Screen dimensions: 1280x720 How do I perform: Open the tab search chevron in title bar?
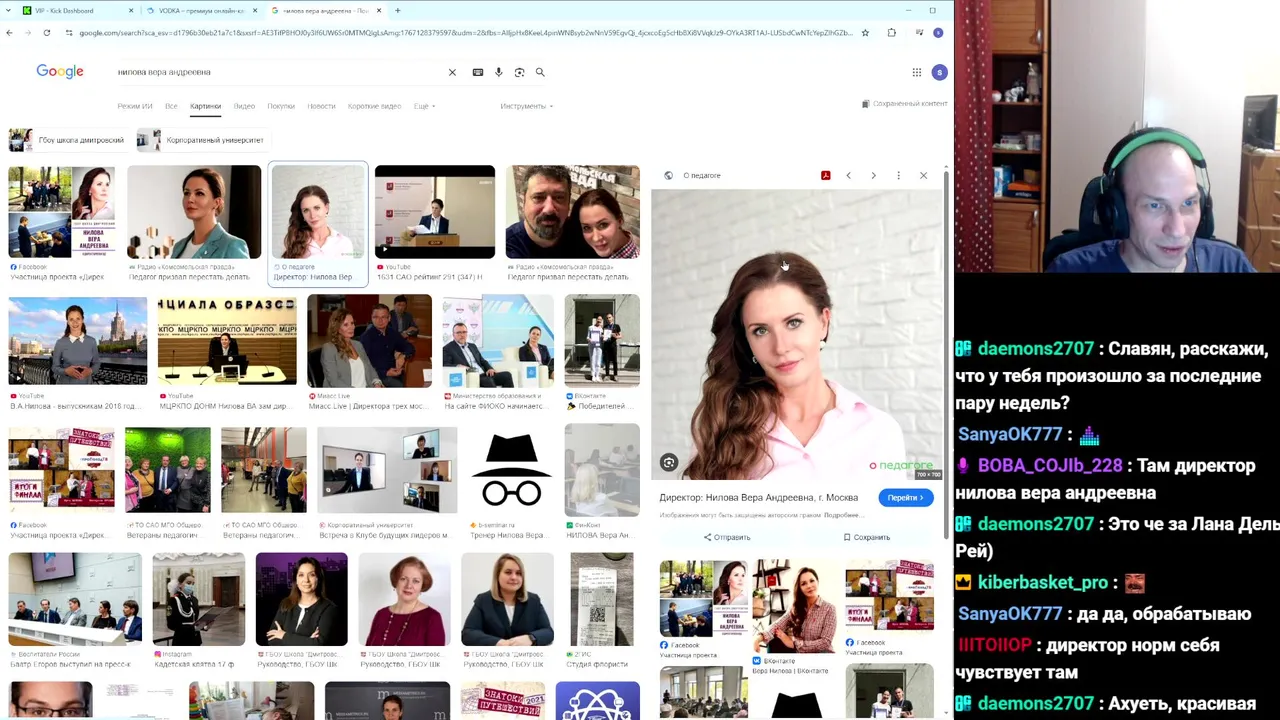pyautogui.click(x=7, y=10)
